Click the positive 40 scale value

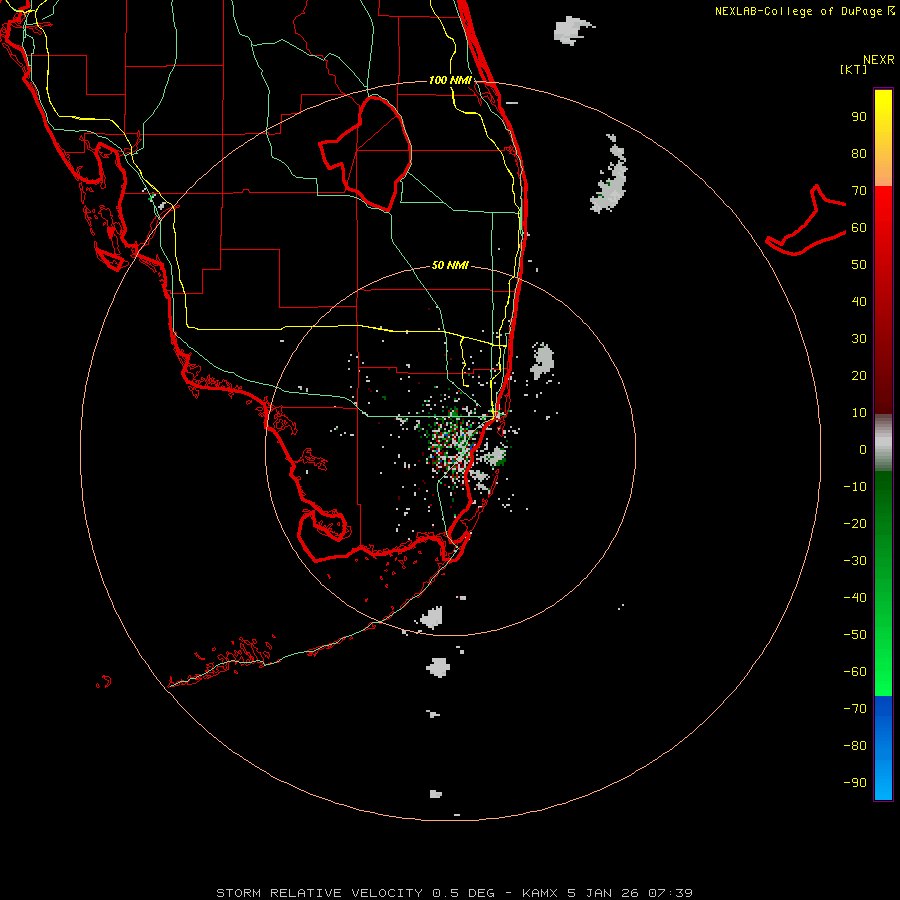[859, 302]
